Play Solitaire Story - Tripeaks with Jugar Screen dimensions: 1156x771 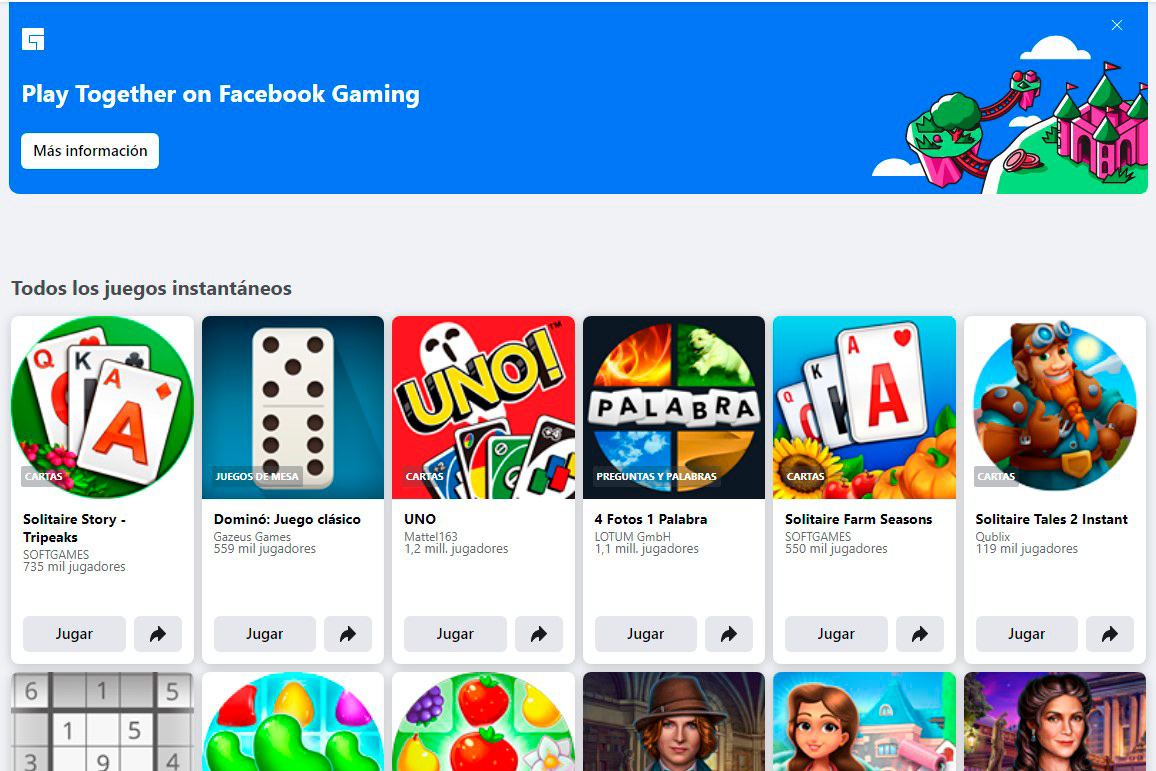(74, 634)
